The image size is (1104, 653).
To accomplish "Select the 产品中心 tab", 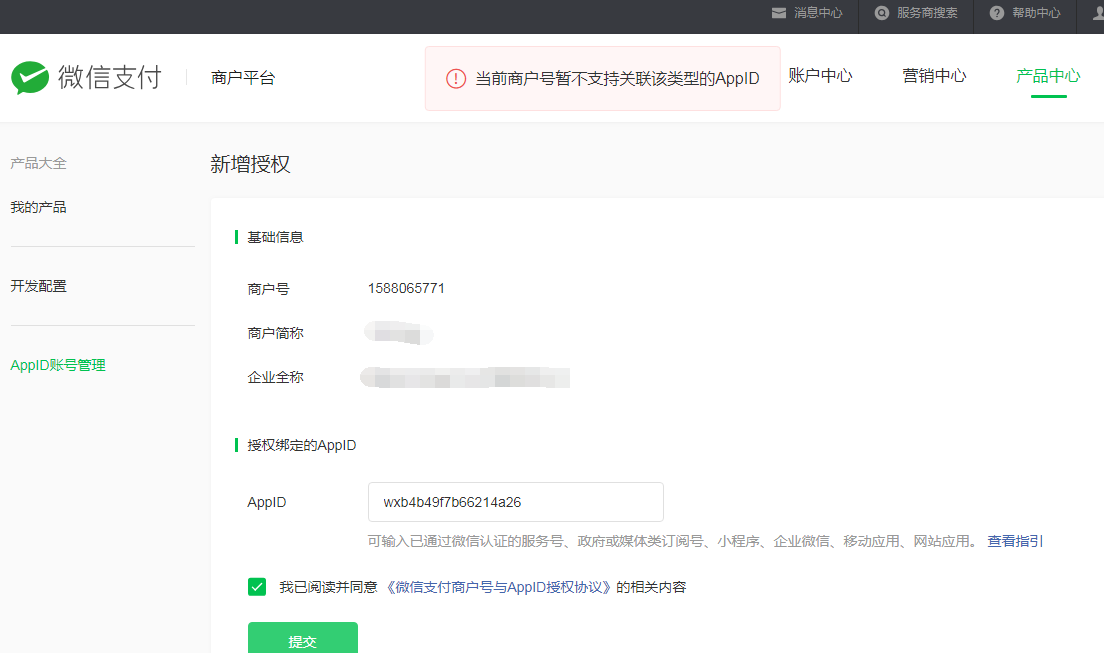I will 1048,75.
